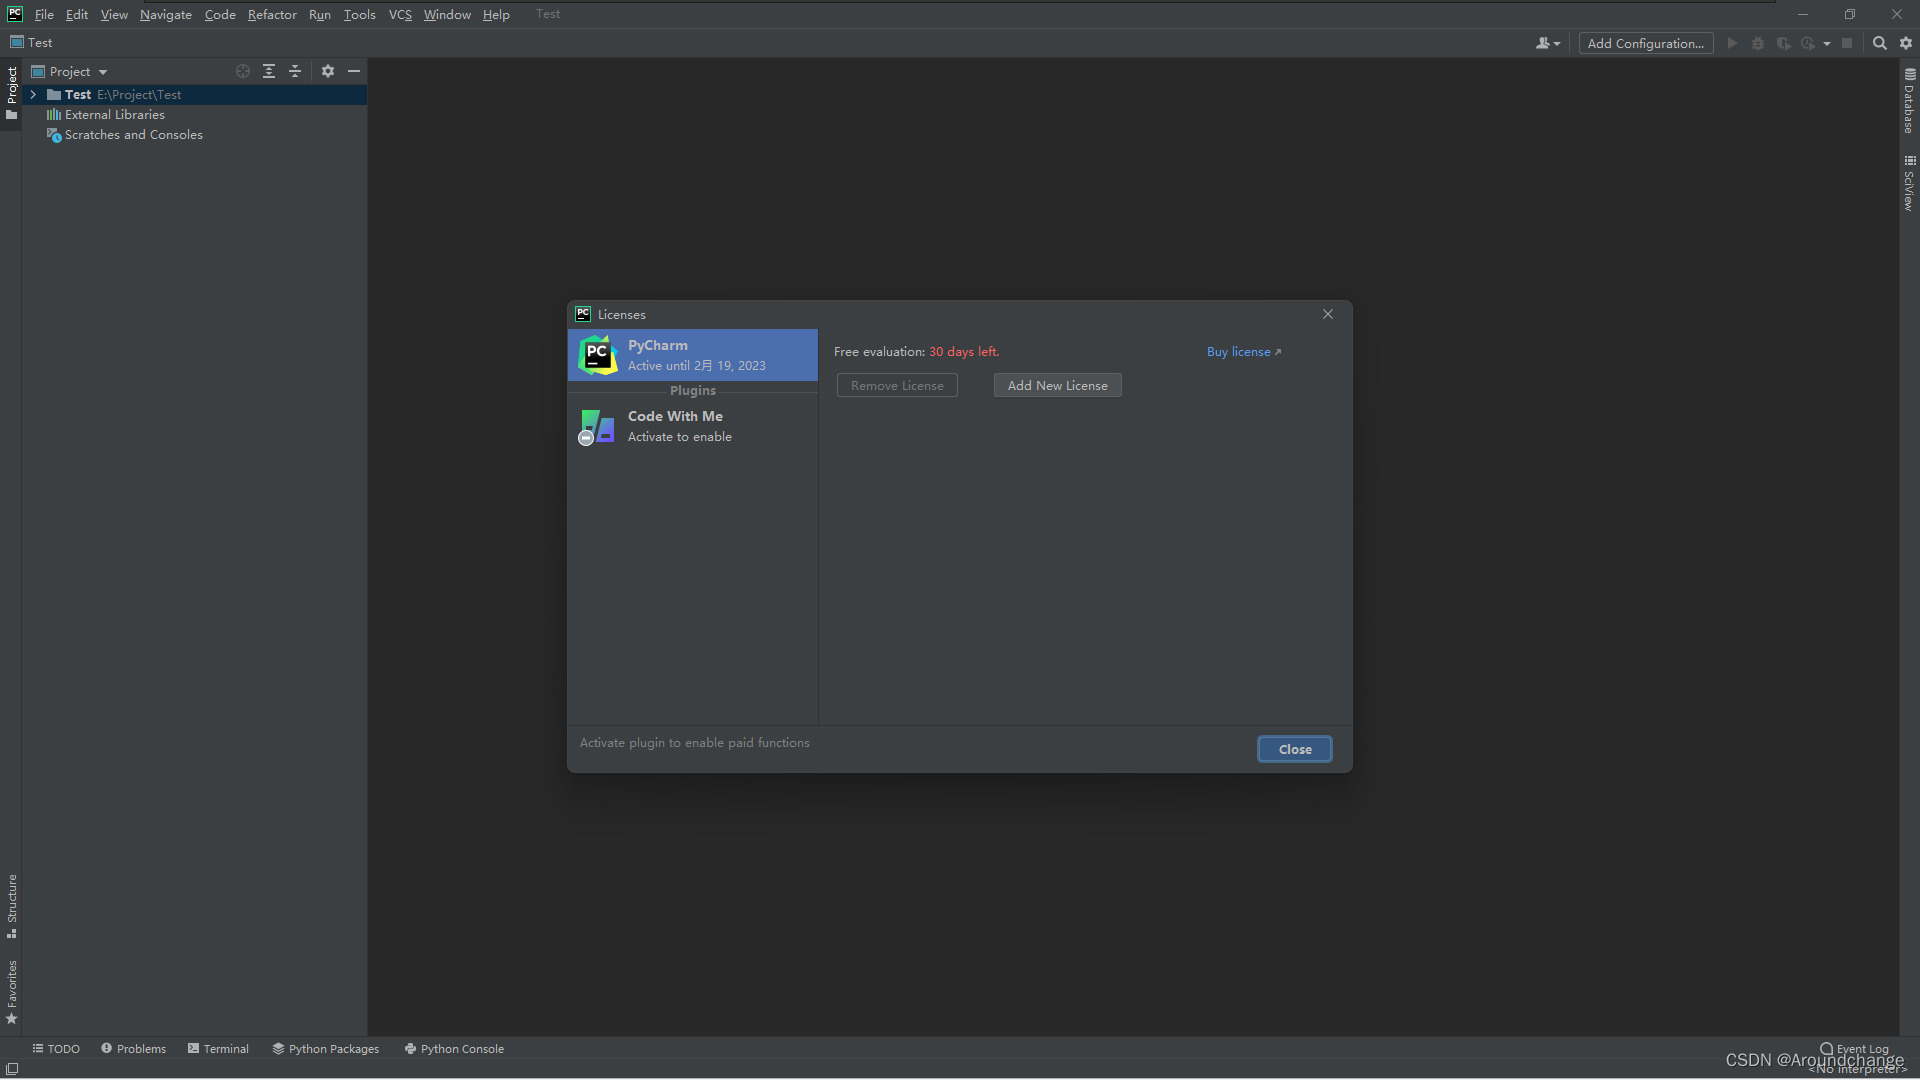The width and height of the screenshot is (1920, 1080).
Task: Close the Licenses dialog with X
Action: [1328, 314]
